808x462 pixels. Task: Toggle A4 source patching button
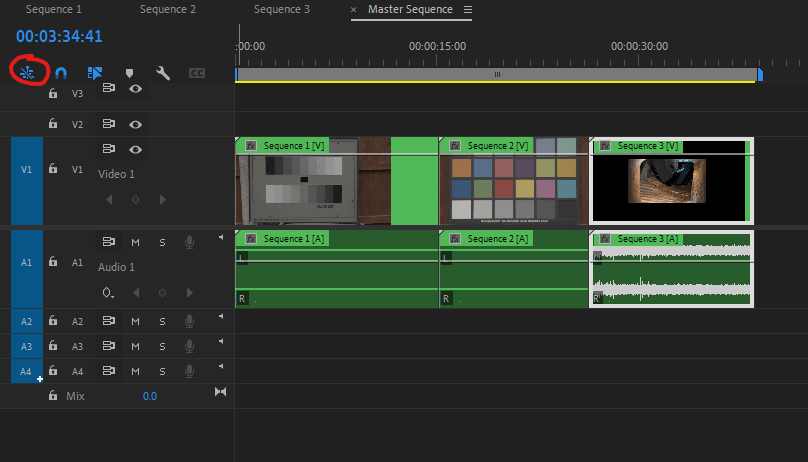[x=27, y=371]
